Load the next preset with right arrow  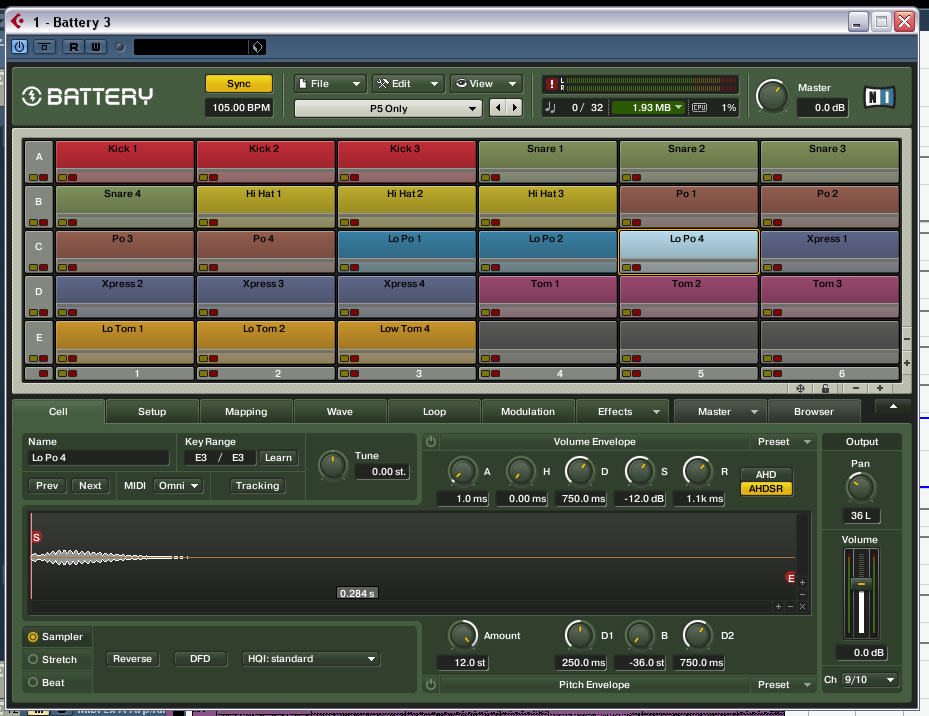(x=514, y=108)
